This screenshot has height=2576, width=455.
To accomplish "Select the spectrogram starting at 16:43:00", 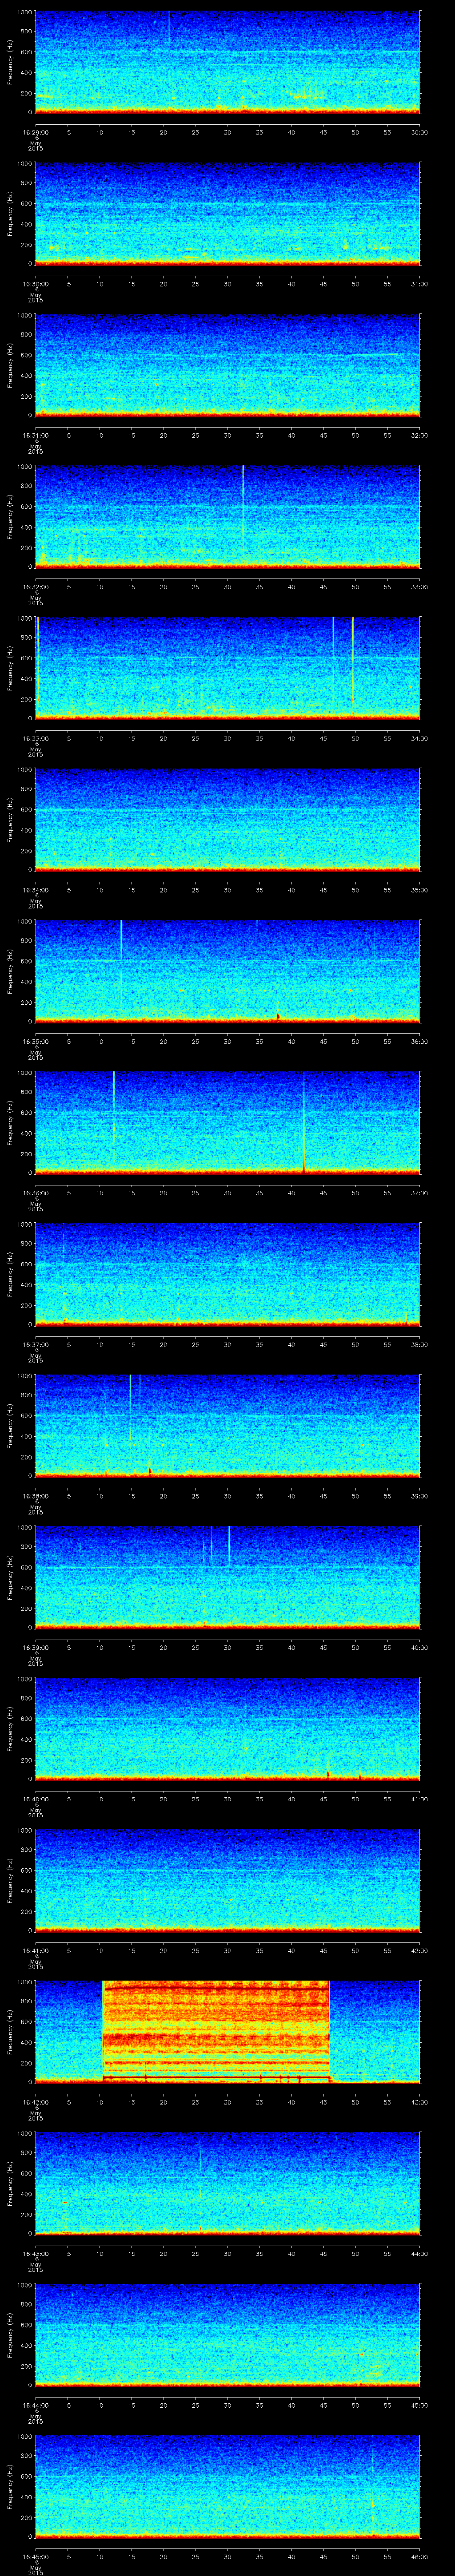I will (227, 2183).
